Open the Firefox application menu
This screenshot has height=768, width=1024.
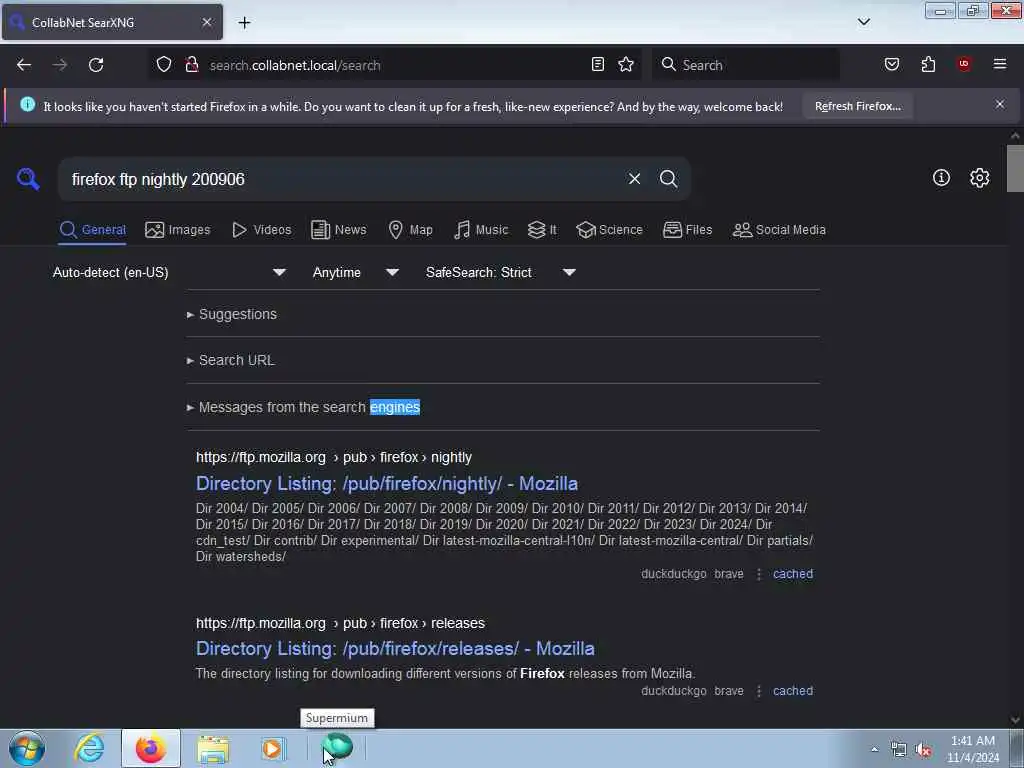tap(1000, 64)
